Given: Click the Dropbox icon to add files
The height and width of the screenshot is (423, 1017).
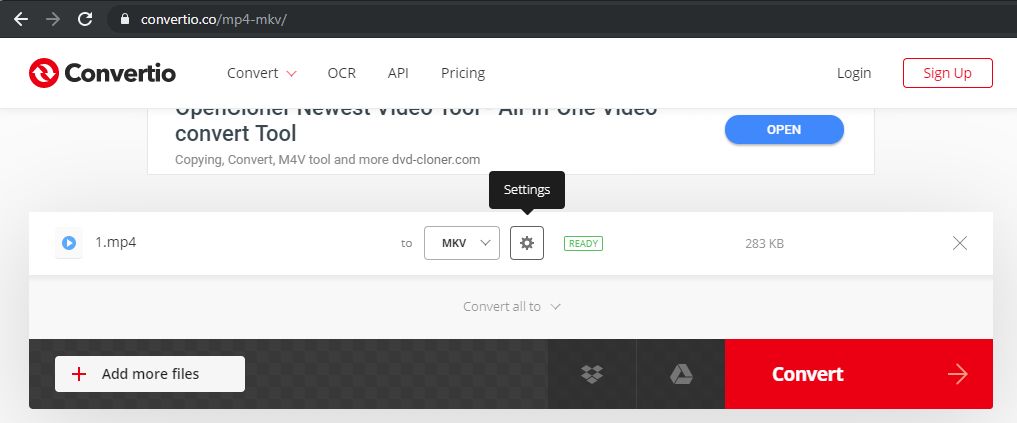Looking at the screenshot, I should pos(592,374).
